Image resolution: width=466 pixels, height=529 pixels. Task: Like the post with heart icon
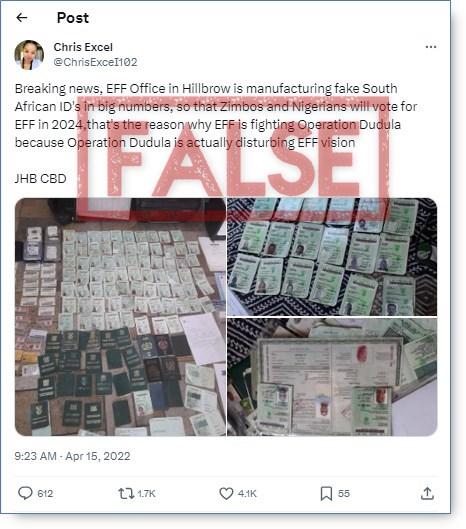click(226, 494)
